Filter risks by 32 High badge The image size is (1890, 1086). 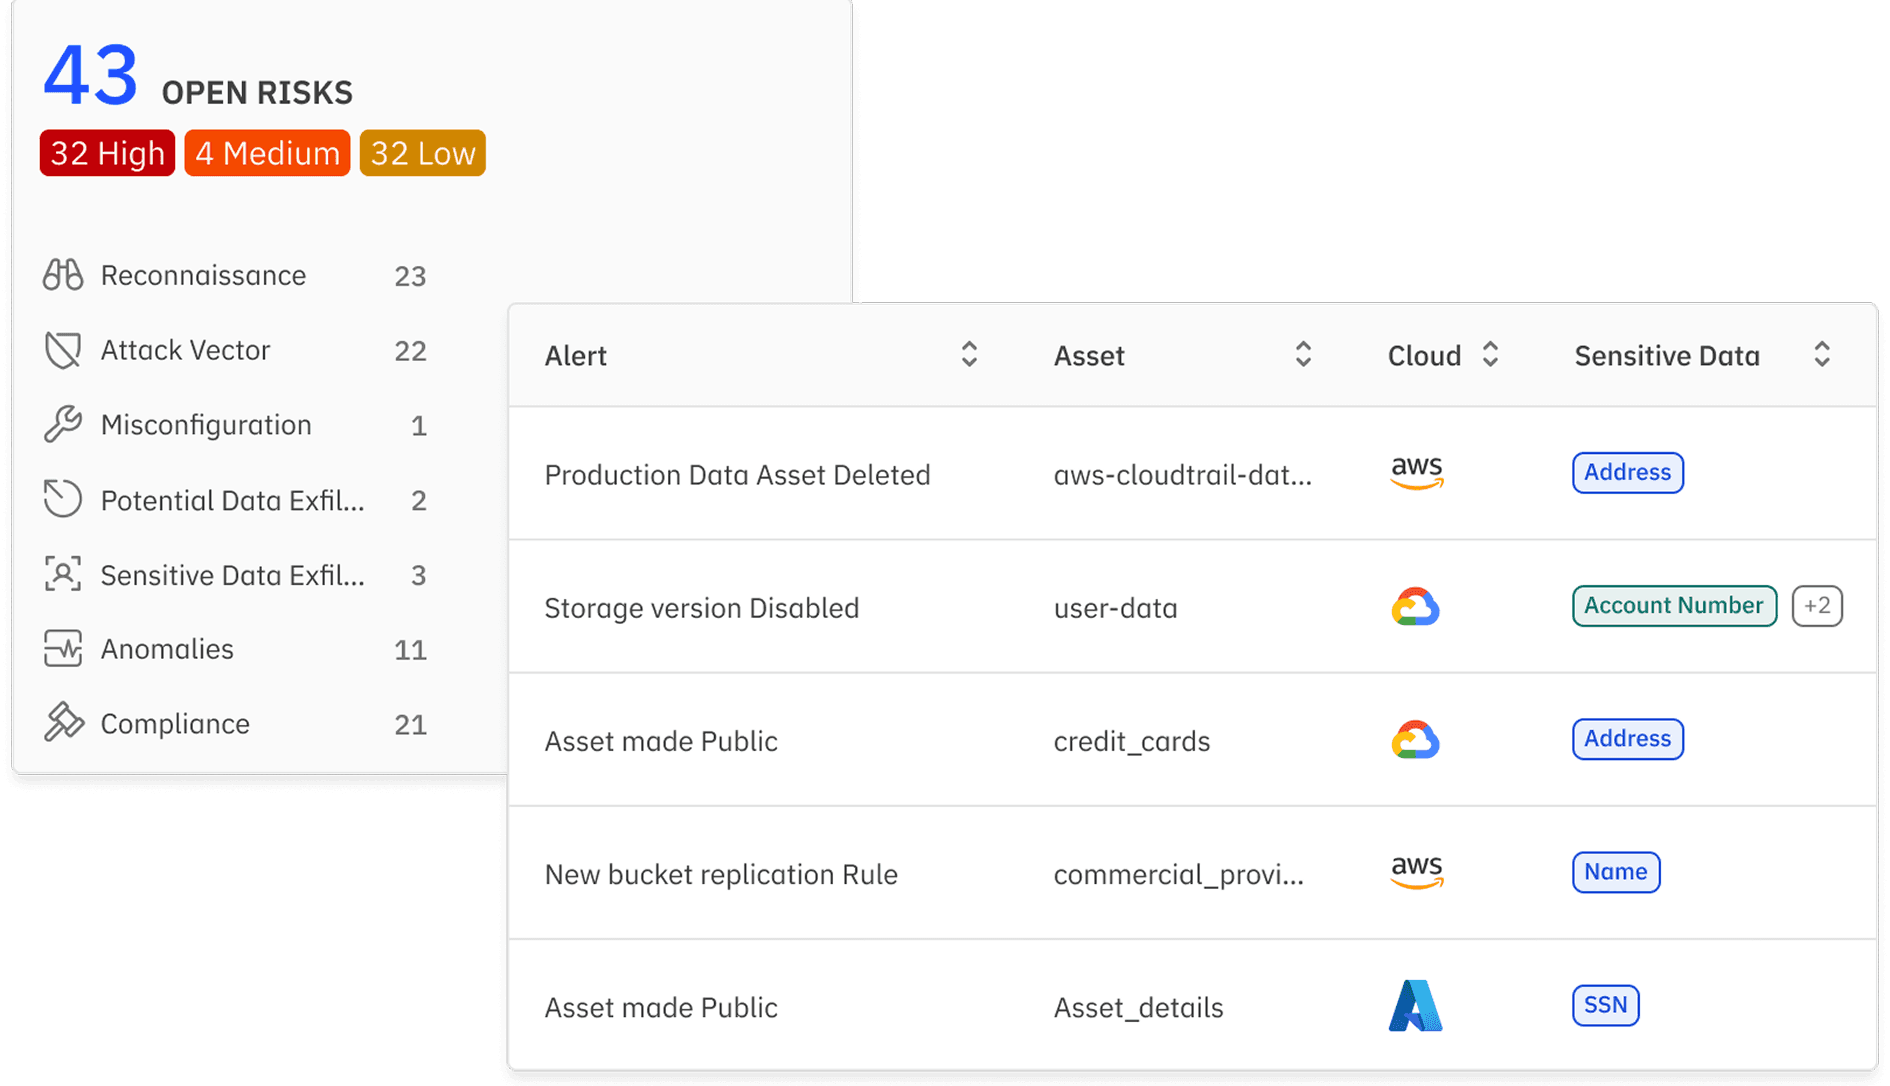point(107,153)
